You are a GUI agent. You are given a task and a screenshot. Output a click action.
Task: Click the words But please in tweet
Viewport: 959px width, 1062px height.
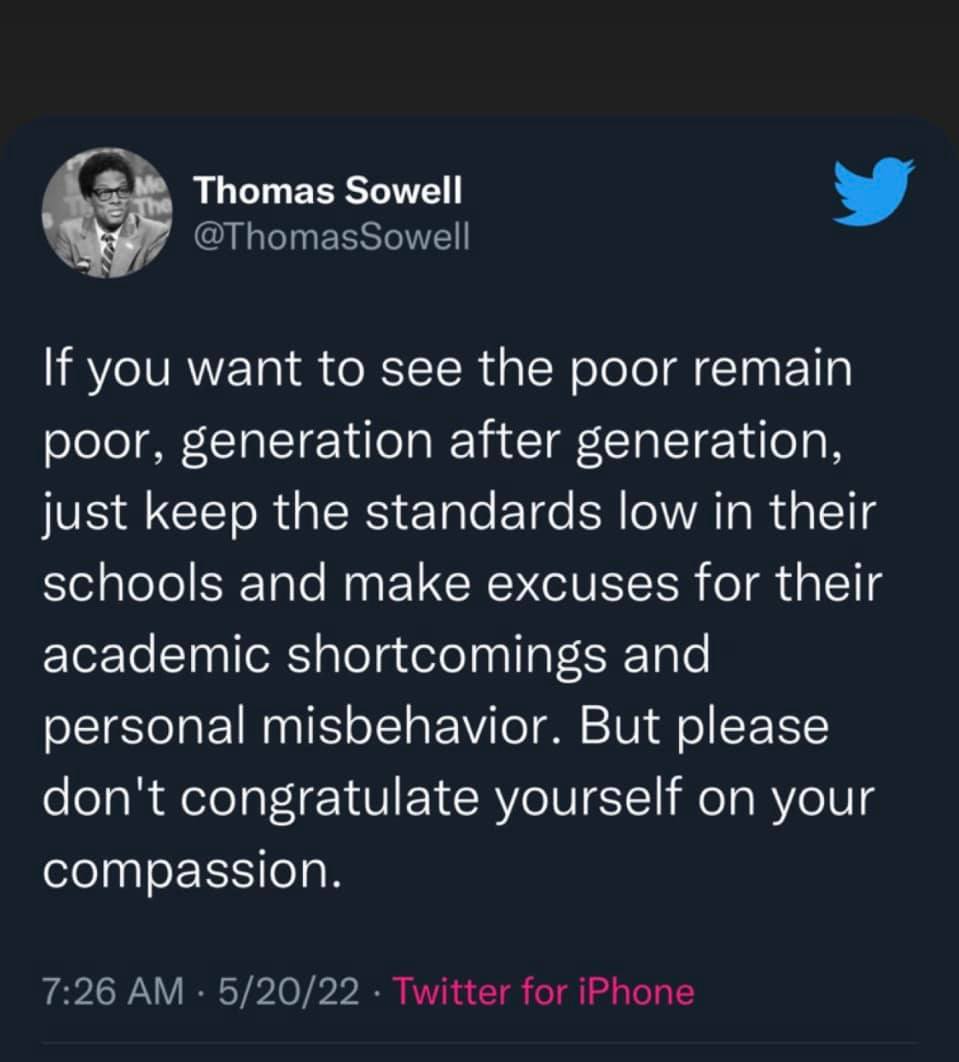[x=704, y=727]
